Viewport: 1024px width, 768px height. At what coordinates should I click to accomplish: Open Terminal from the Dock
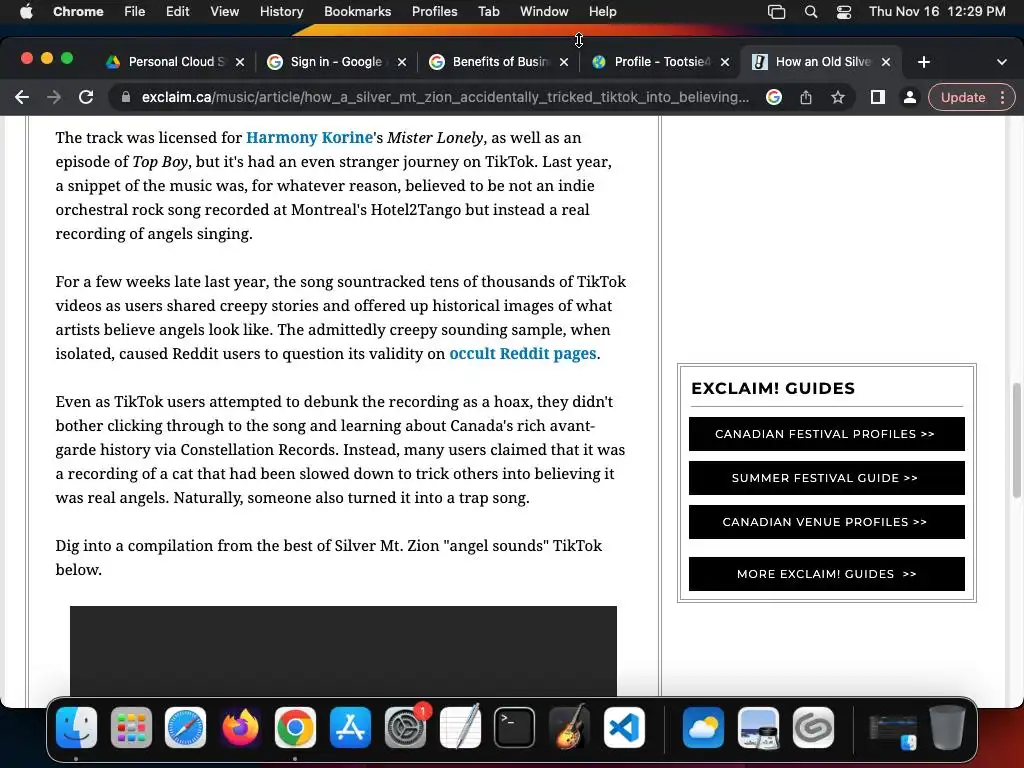(515, 727)
